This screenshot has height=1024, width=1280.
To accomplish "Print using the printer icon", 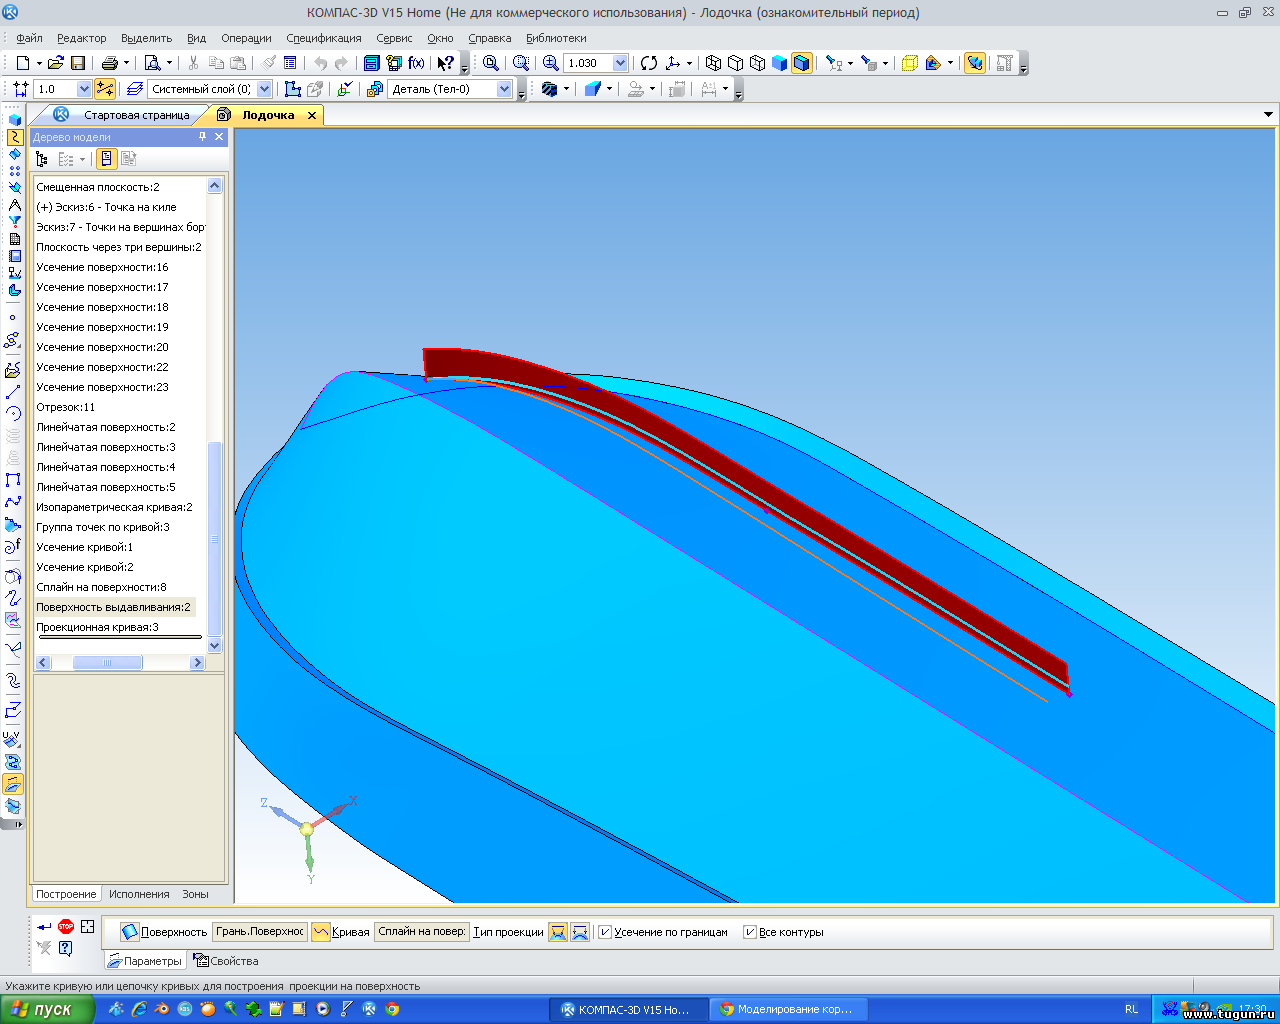I will 109,63.
